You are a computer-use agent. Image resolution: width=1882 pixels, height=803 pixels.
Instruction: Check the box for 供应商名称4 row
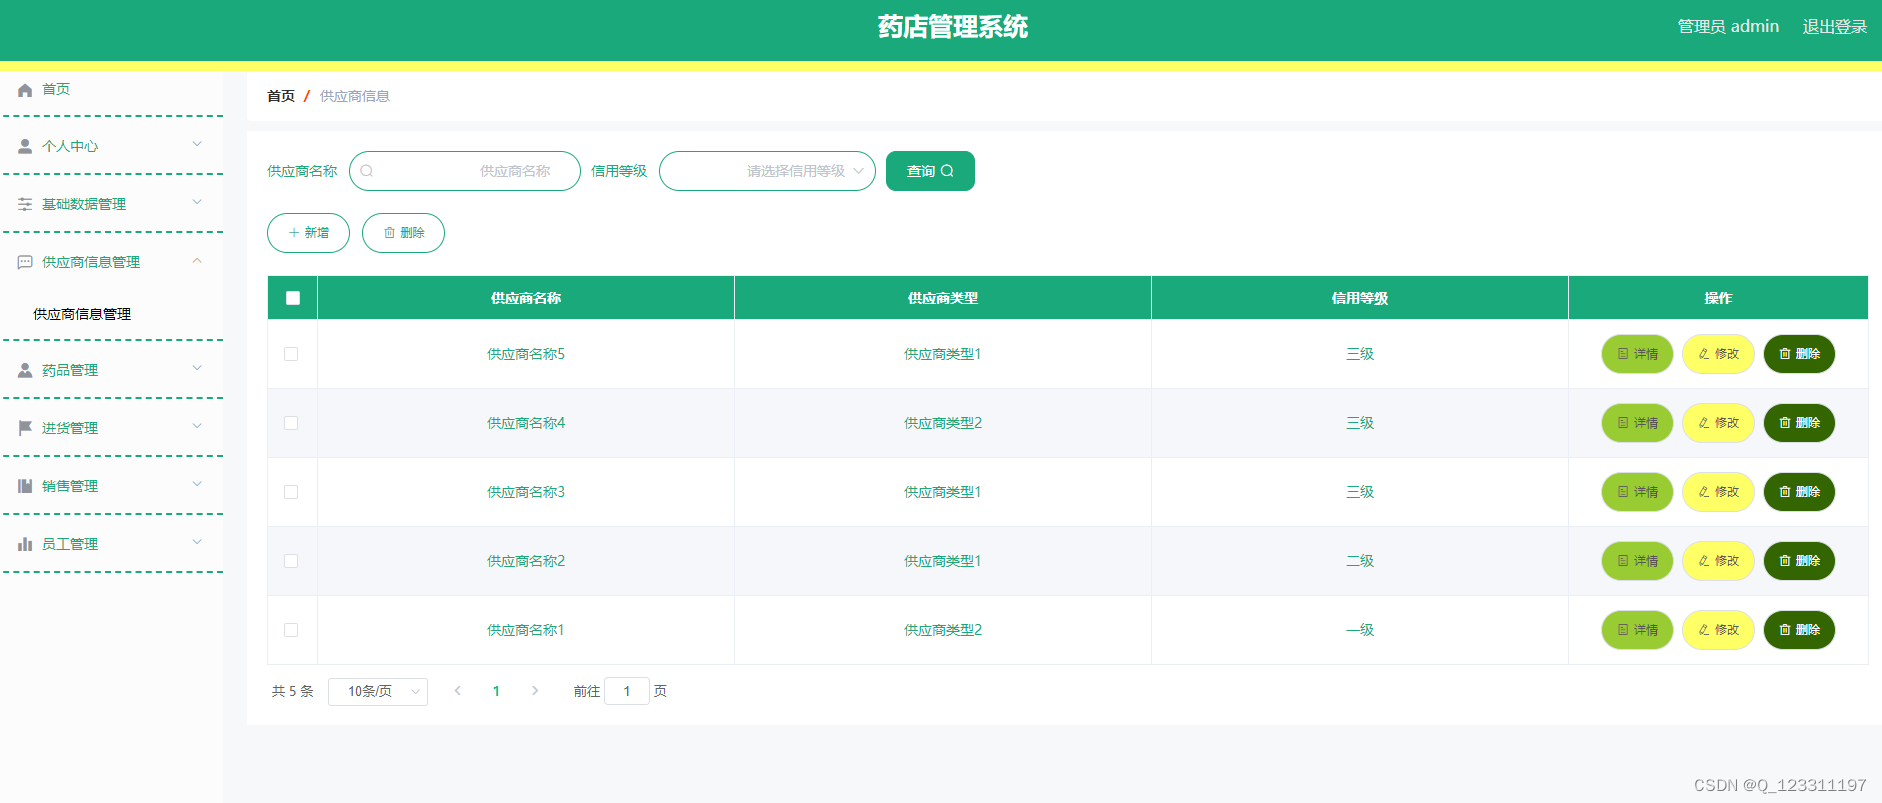[x=291, y=423]
